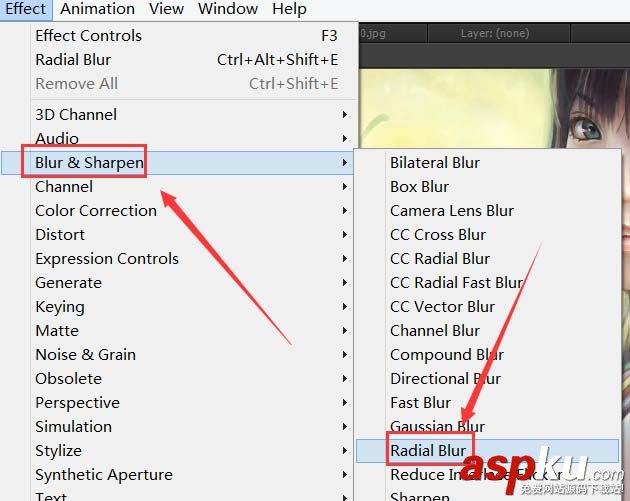Open the Help menu
630x501 pixels.
click(x=289, y=9)
